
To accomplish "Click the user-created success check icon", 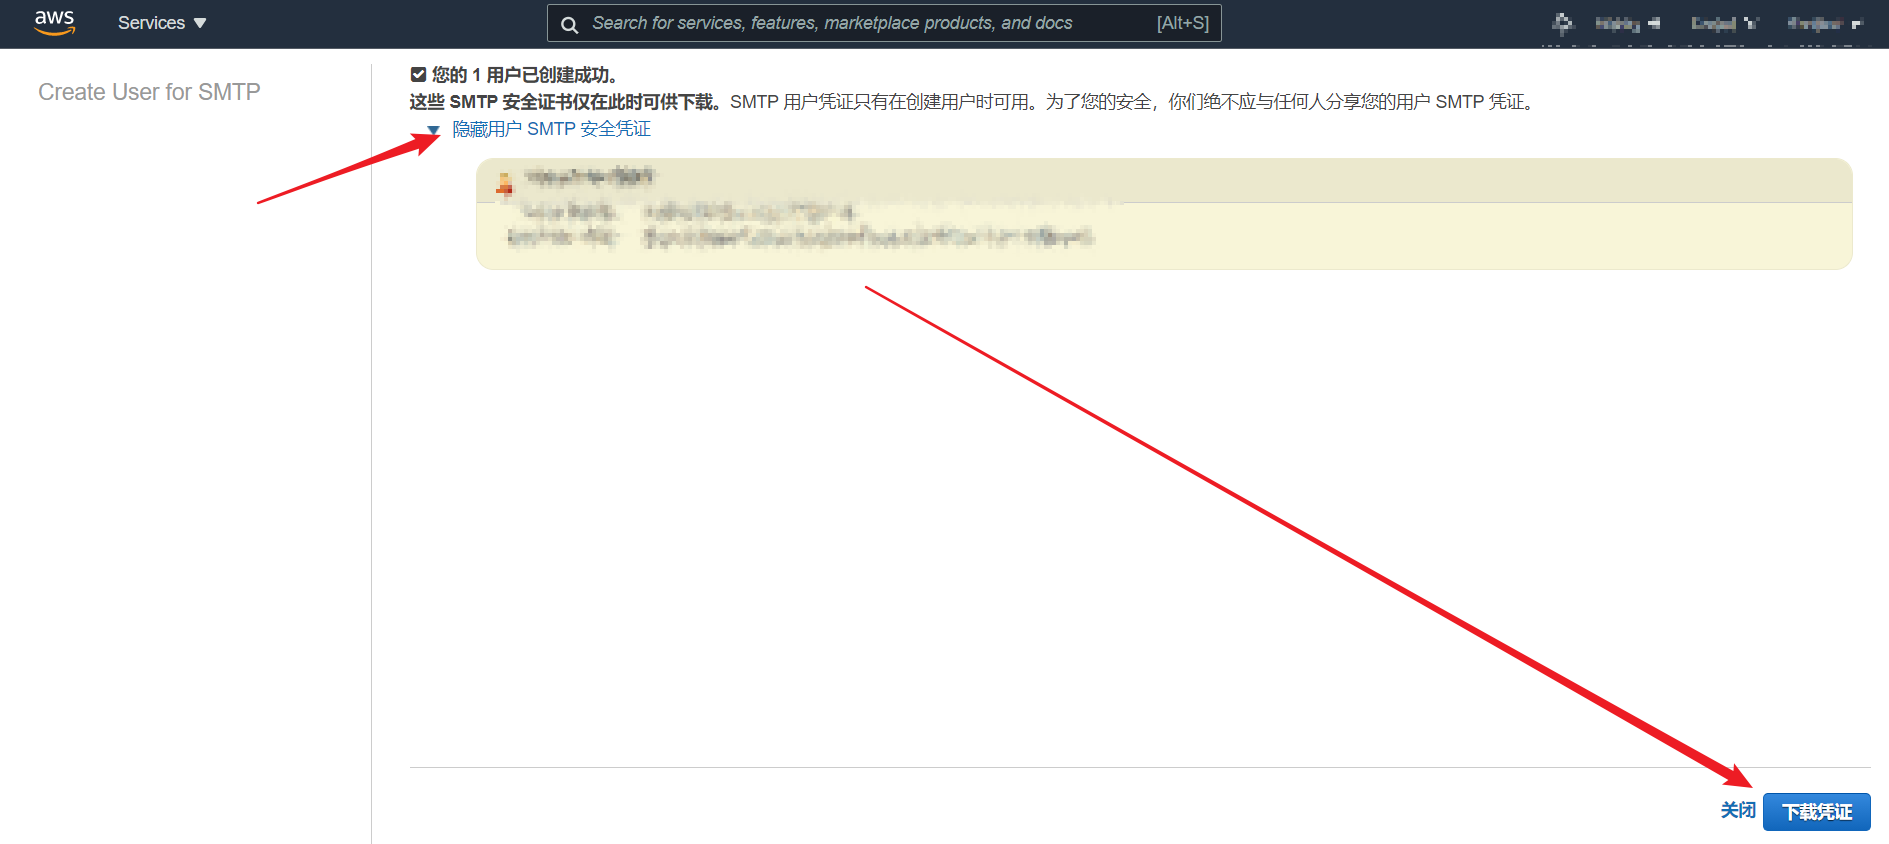I will [x=418, y=74].
